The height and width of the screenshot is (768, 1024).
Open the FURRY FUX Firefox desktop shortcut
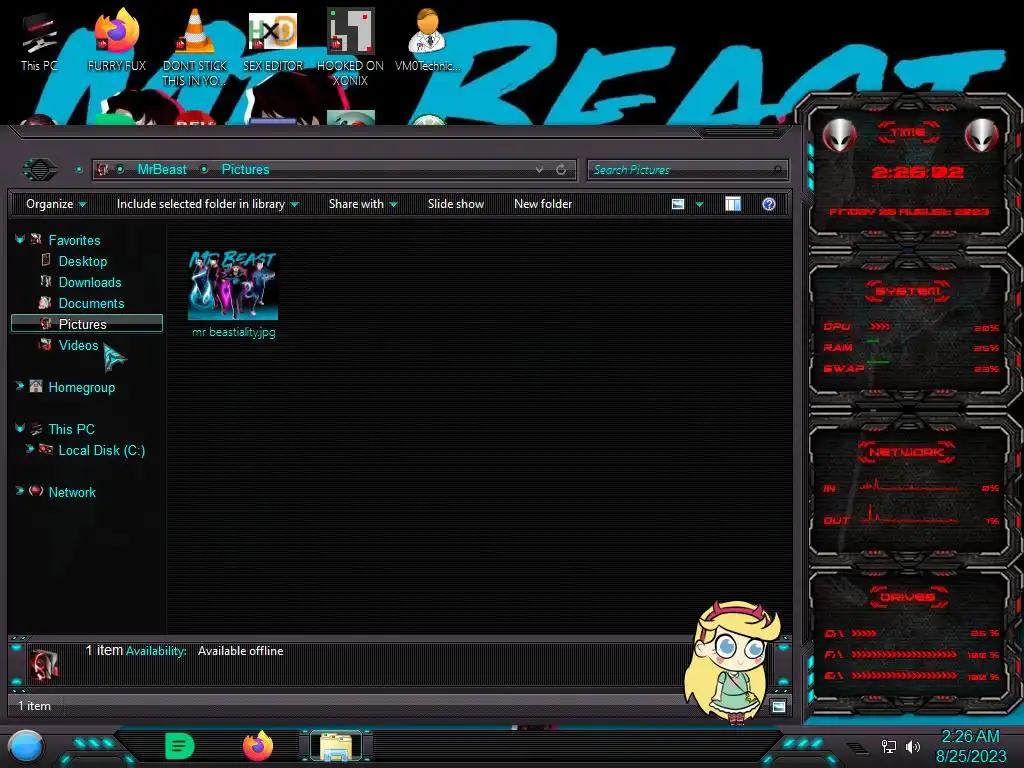(x=117, y=40)
